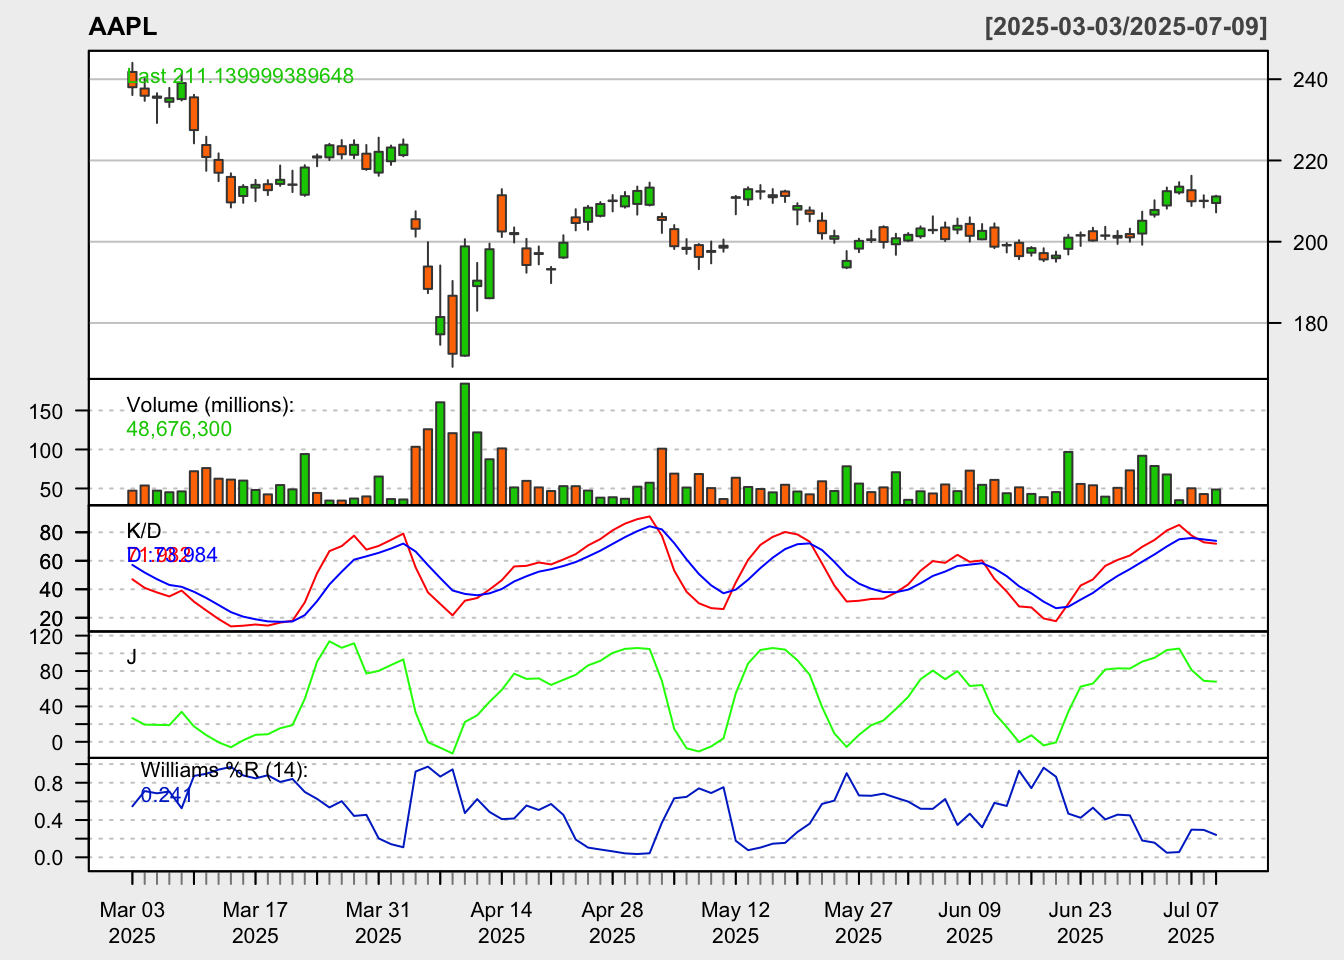1344x960 pixels.
Task: Click the 240 price axis label
Action: (1310, 80)
